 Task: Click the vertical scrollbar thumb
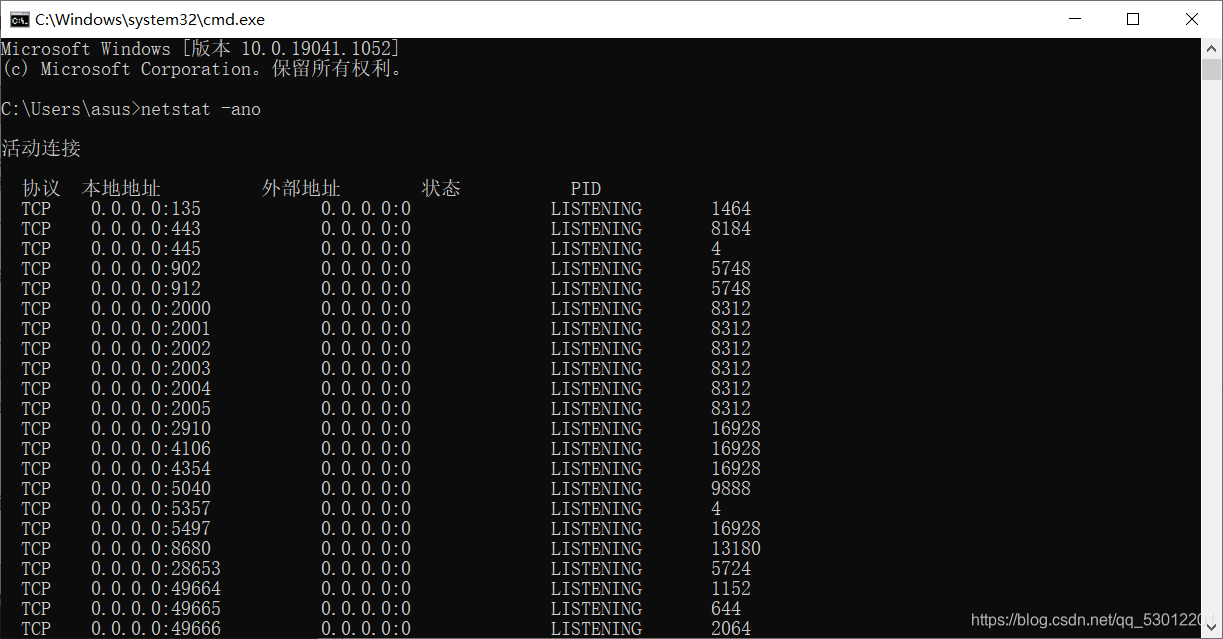pos(1212,69)
